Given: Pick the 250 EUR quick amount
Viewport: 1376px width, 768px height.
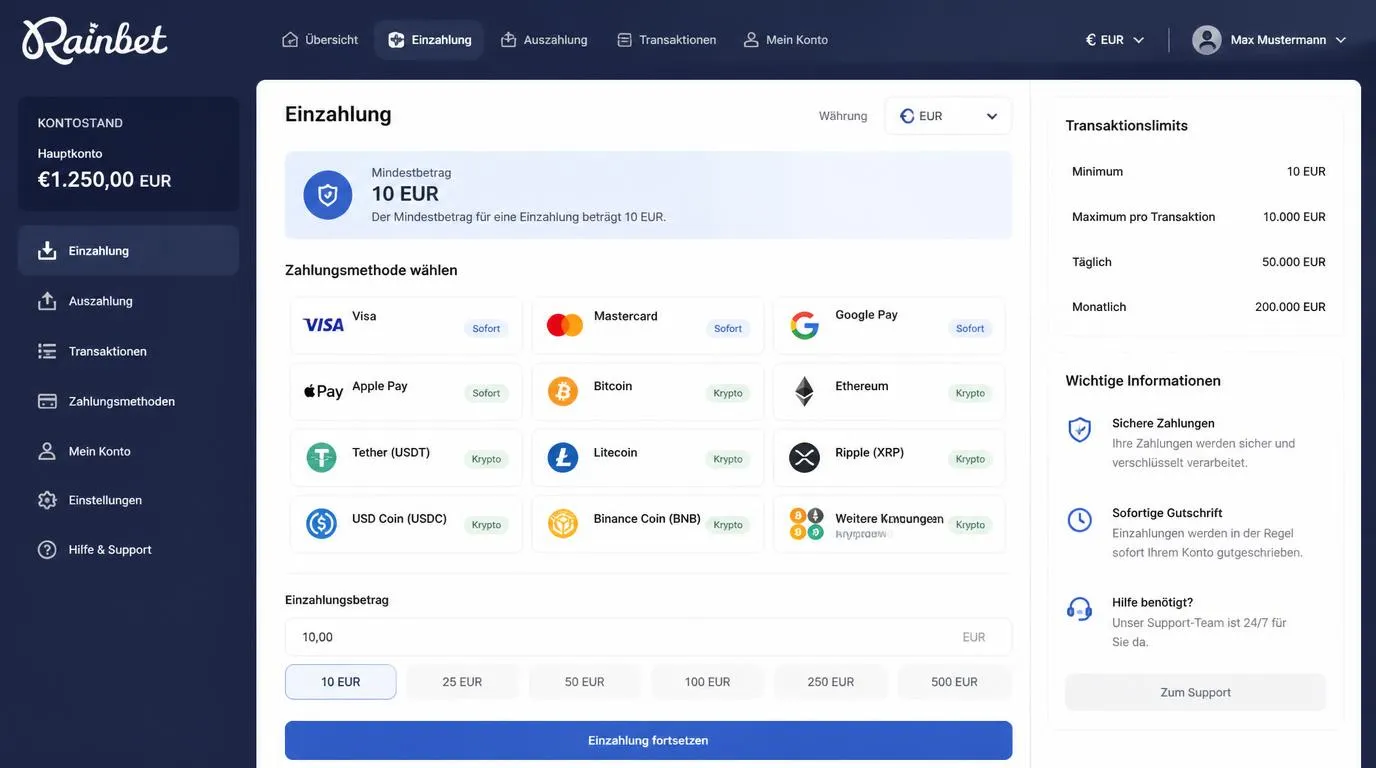Looking at the screenshot, I should 830,682.
